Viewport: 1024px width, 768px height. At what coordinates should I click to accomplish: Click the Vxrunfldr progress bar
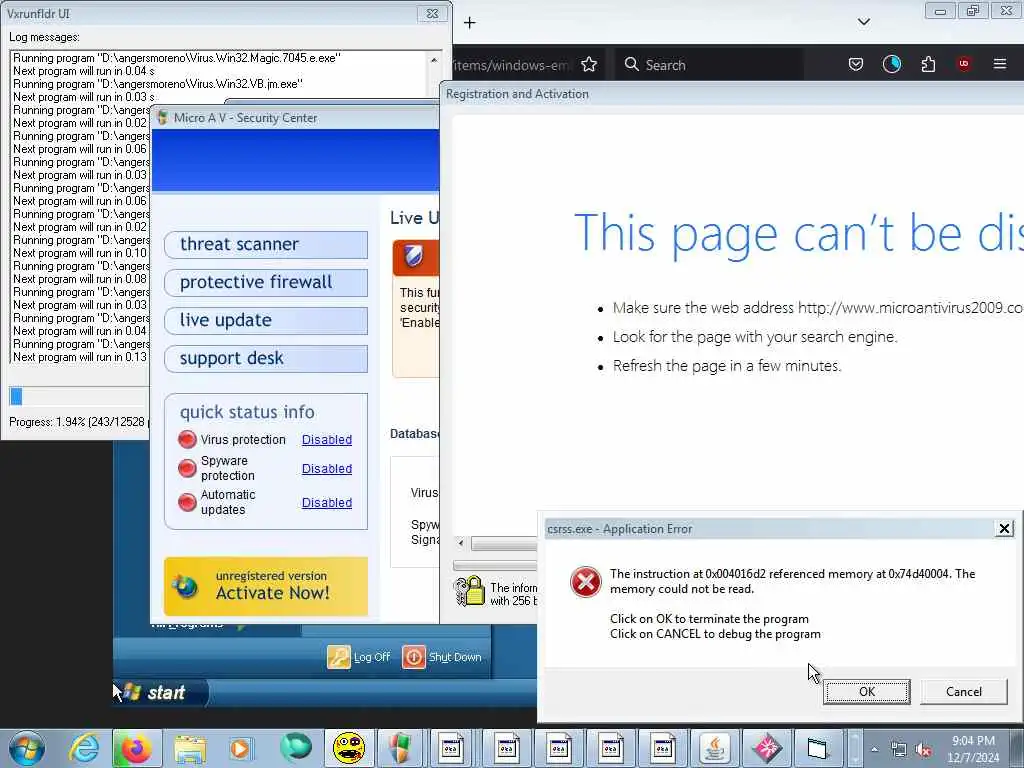point(78,396)
